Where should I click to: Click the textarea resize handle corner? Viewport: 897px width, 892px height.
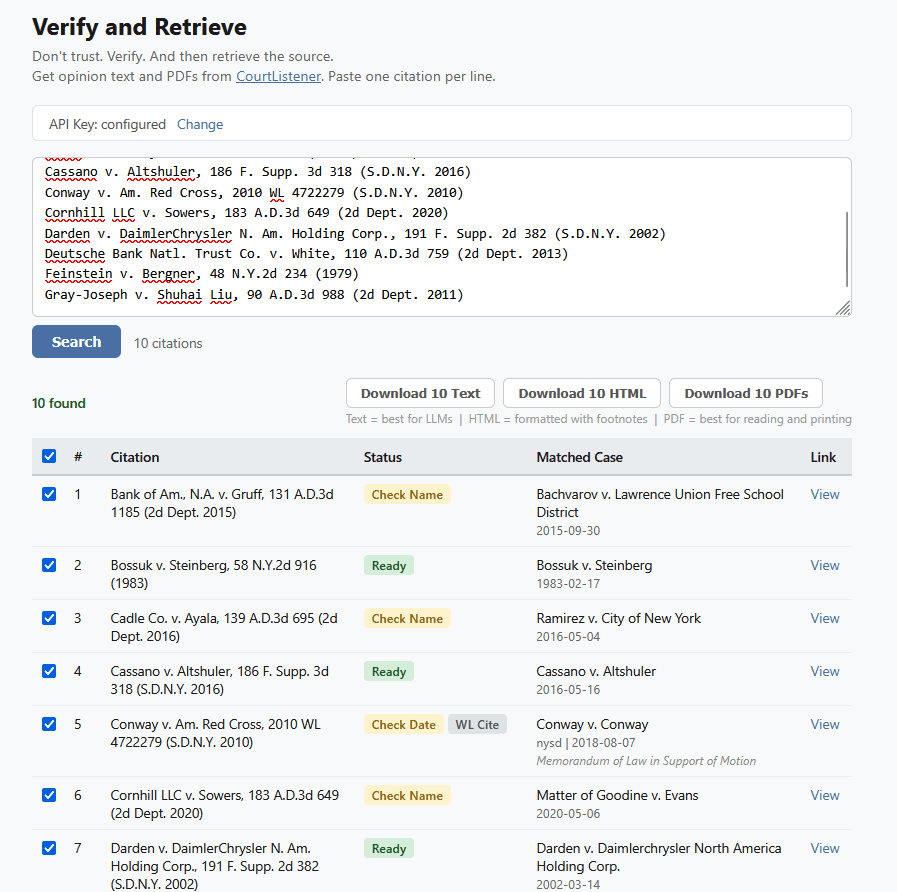coord(843,308)
